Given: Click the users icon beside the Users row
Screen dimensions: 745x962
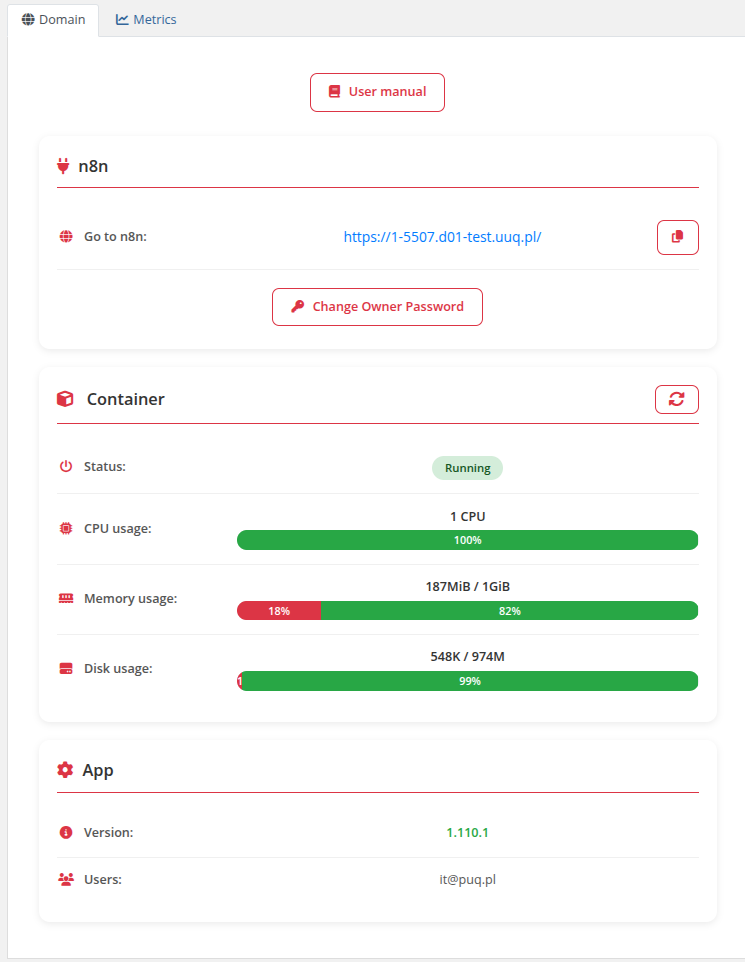Looking at the screenshot, I should (x=63, y=878).
